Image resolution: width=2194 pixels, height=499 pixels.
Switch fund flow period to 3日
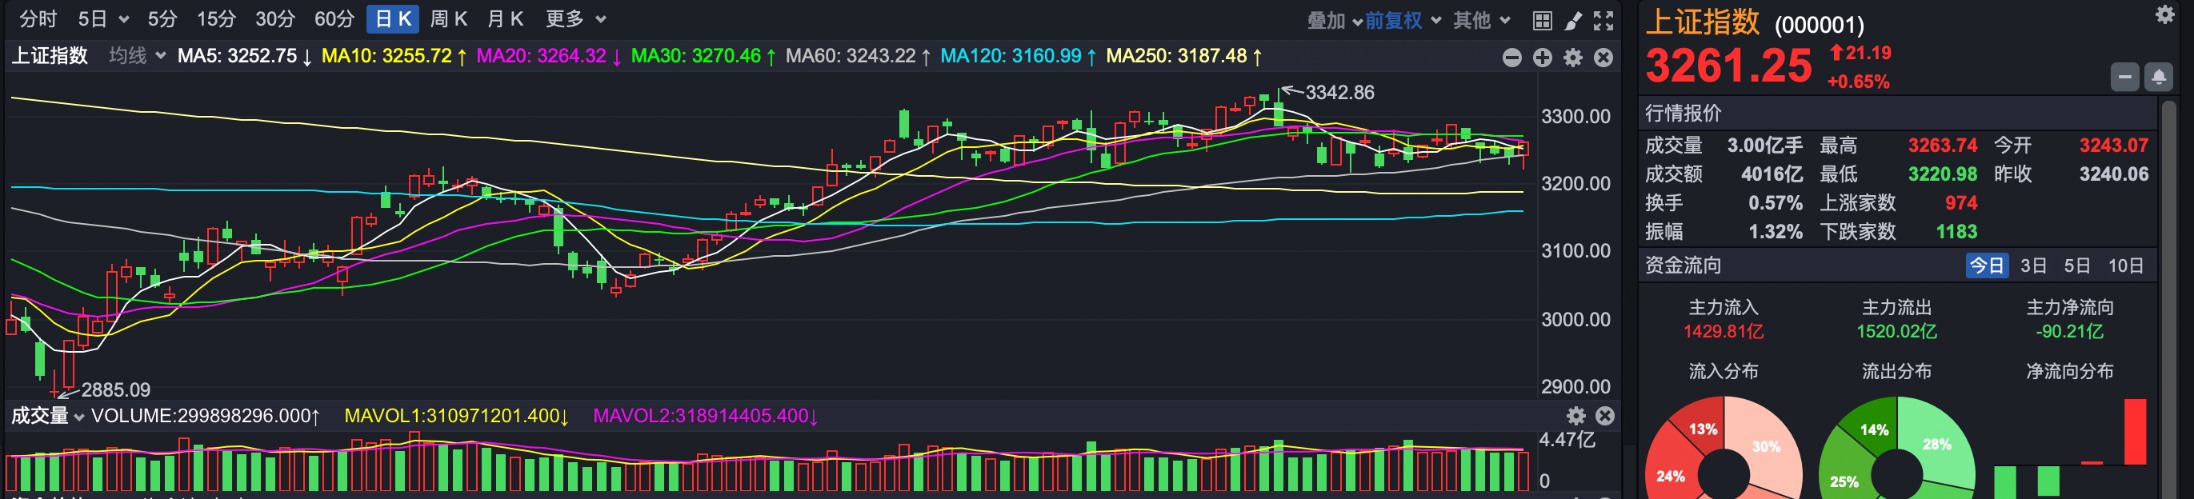click(x=2033, y=266)
